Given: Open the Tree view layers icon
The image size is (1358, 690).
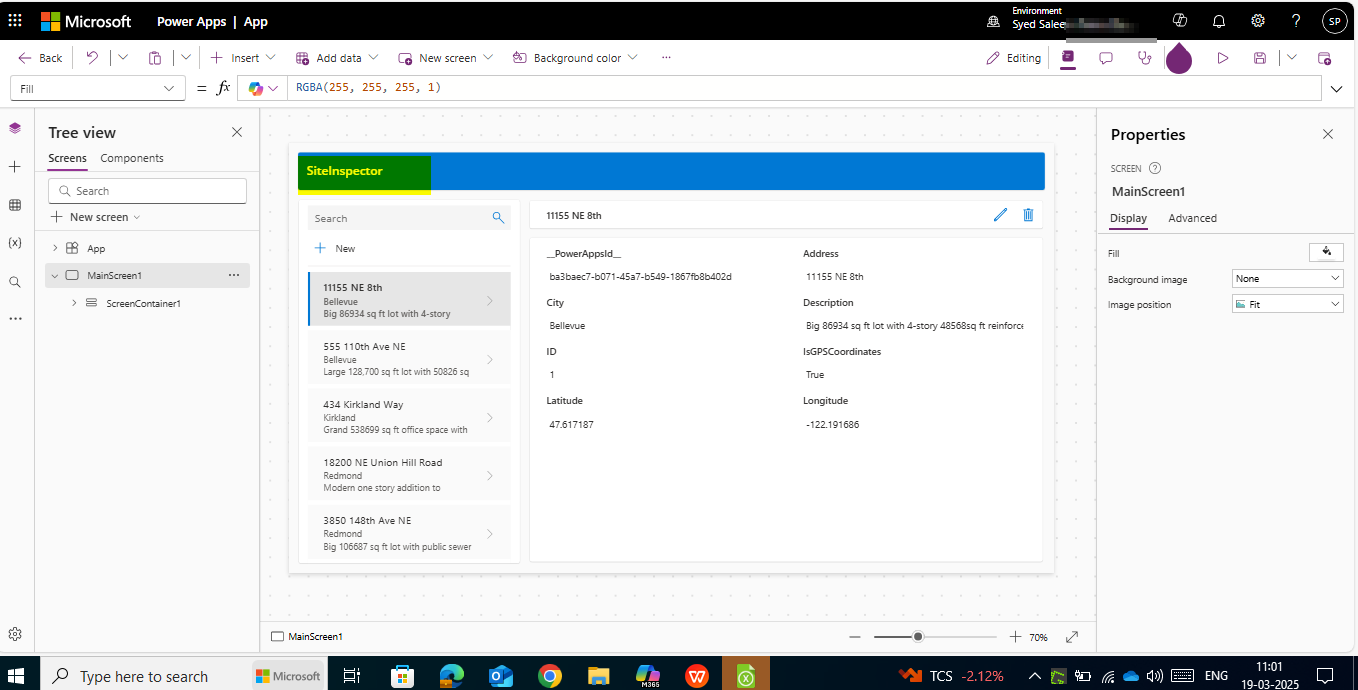Looking at the screenshot, I should (15, 128).
